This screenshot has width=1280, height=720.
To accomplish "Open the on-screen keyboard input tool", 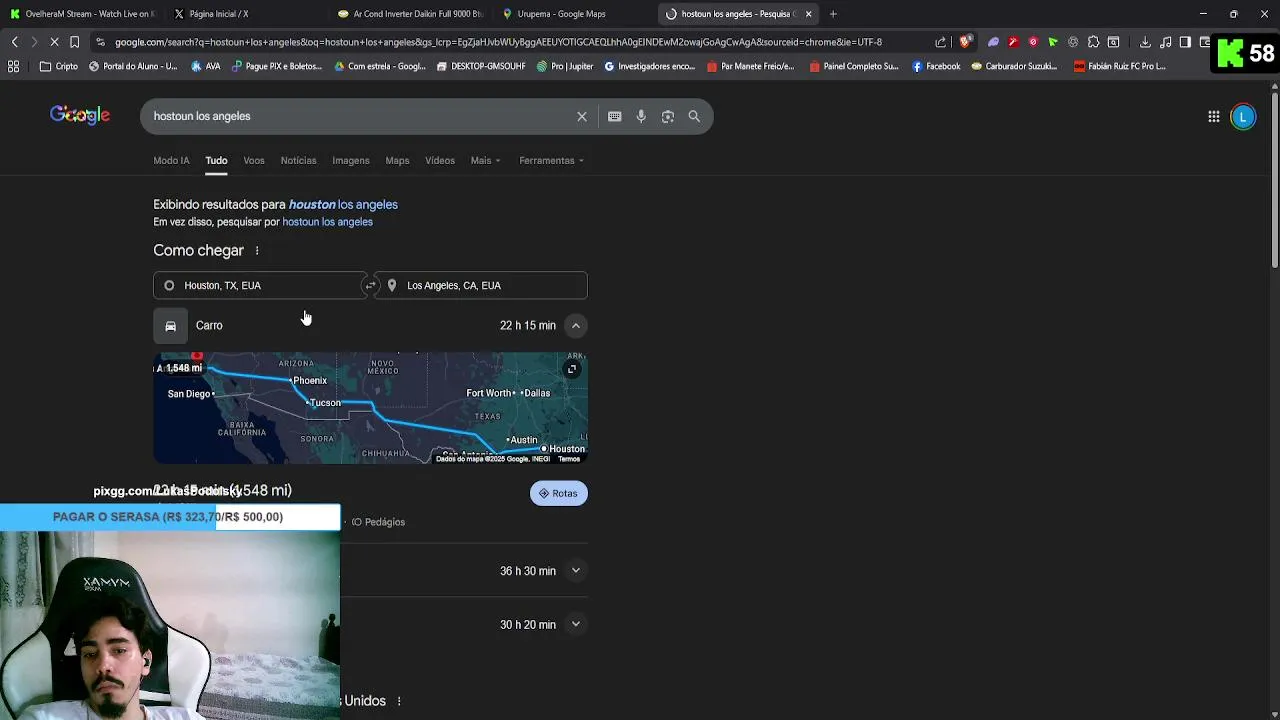I will pyautogui.click(x=615, y=116).
